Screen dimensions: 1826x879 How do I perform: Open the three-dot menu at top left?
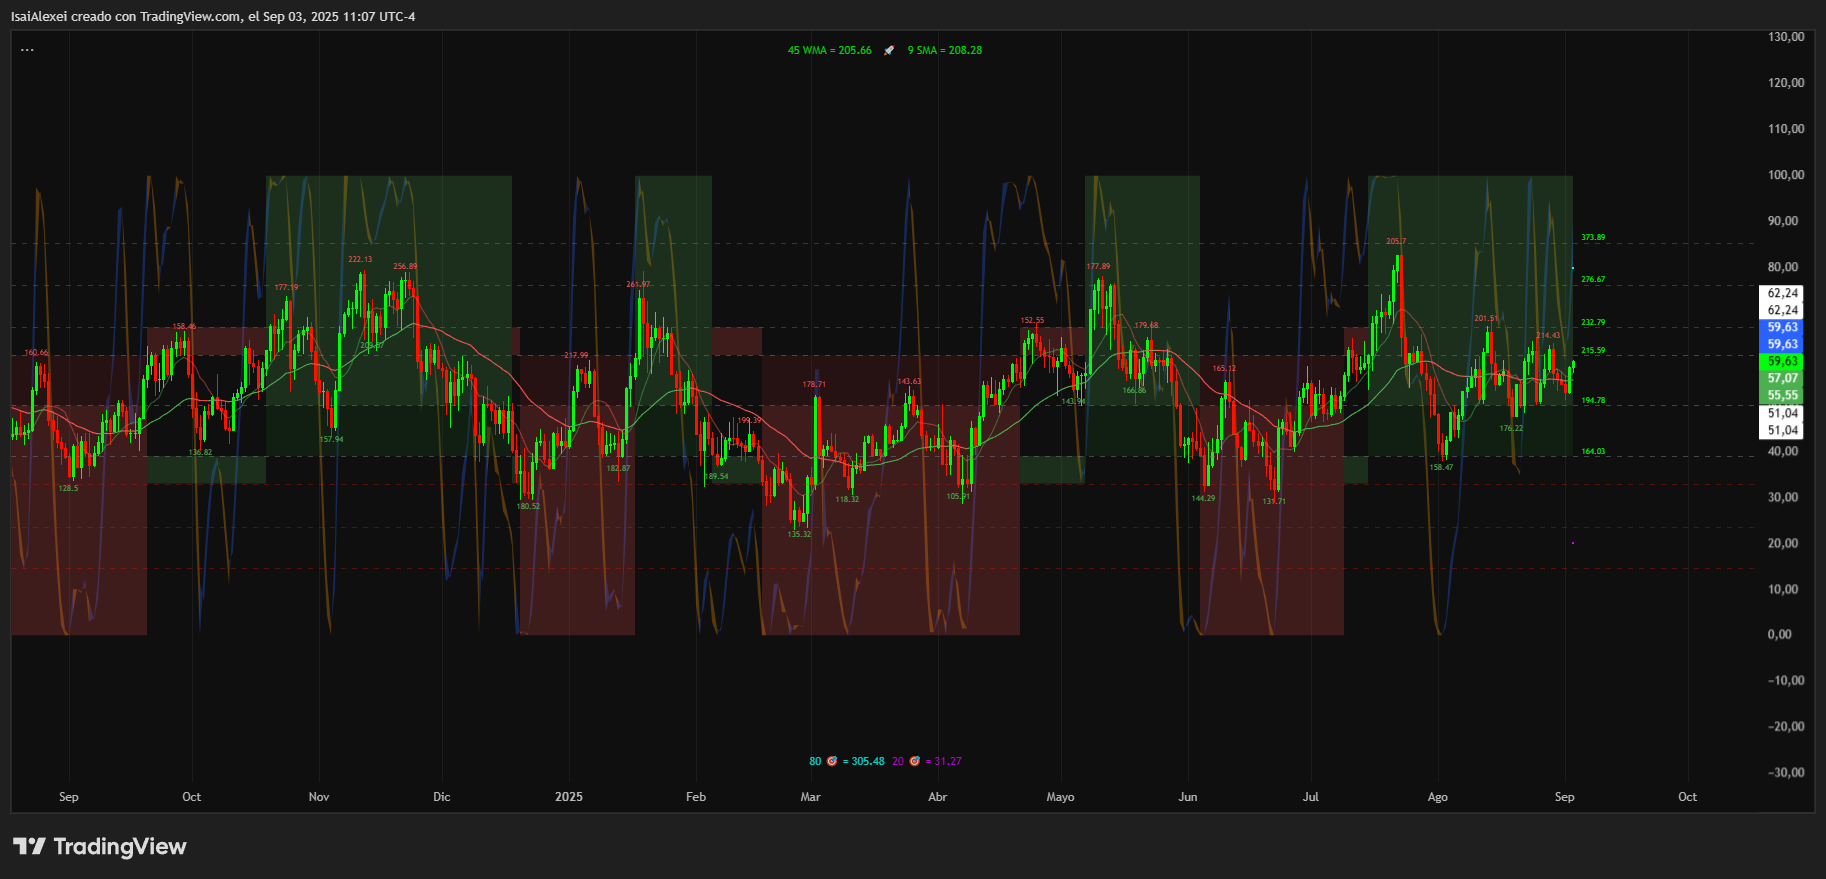[27, 50]
